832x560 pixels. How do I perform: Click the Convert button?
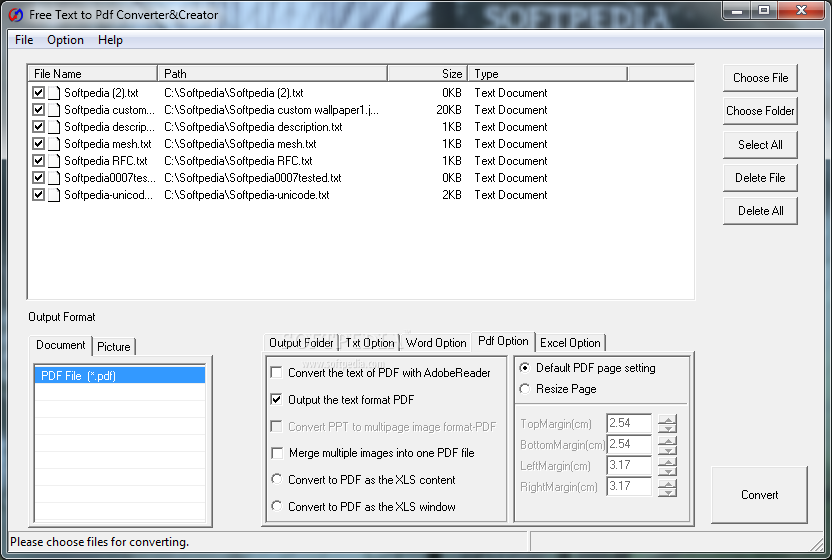(x=759, y=495)
